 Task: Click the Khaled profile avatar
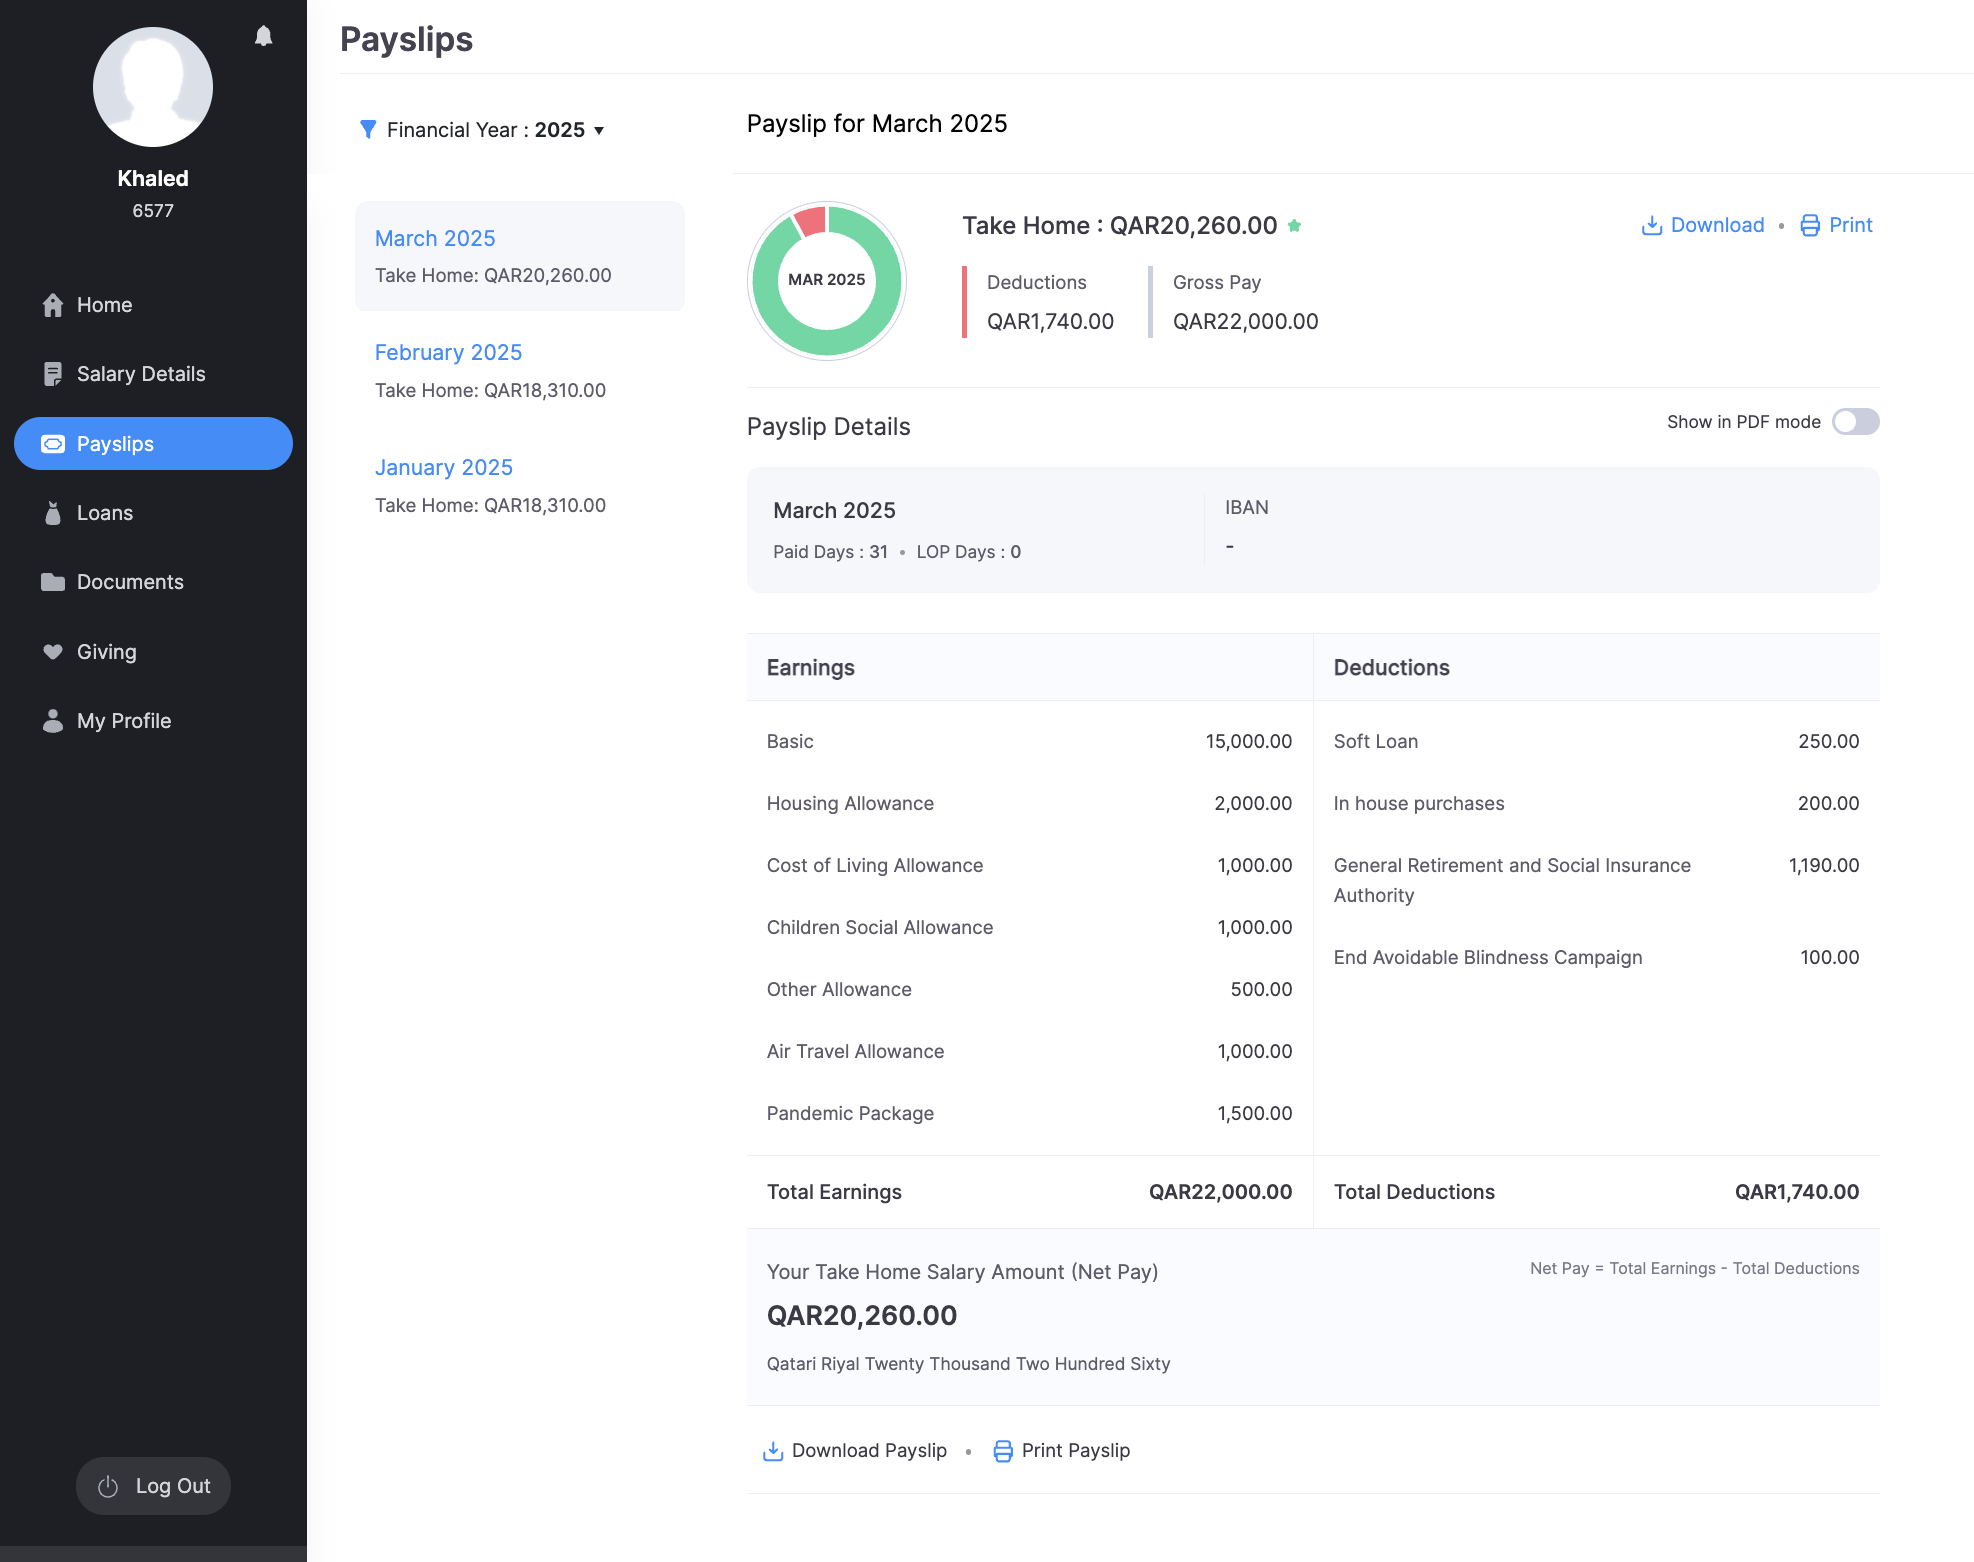[153, 87]
